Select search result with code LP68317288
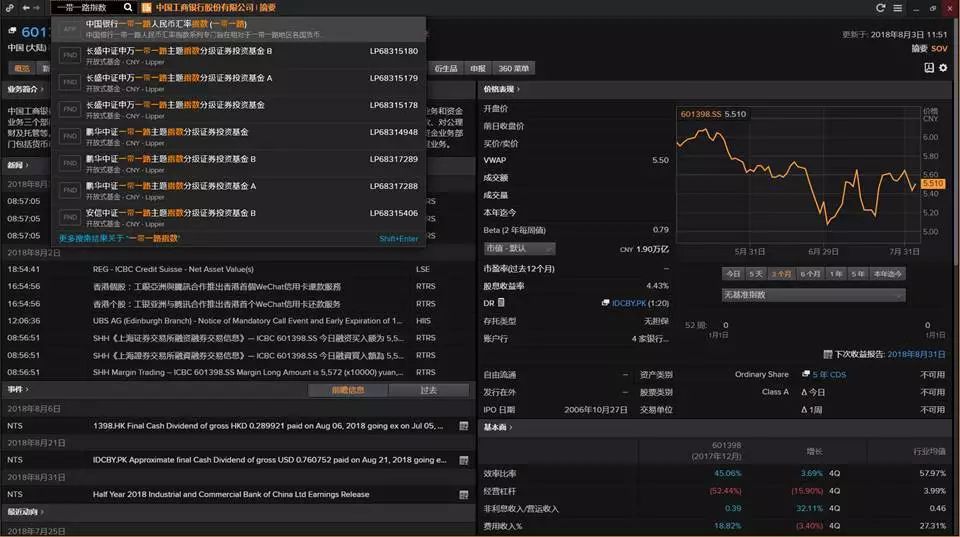 (239, 190)
